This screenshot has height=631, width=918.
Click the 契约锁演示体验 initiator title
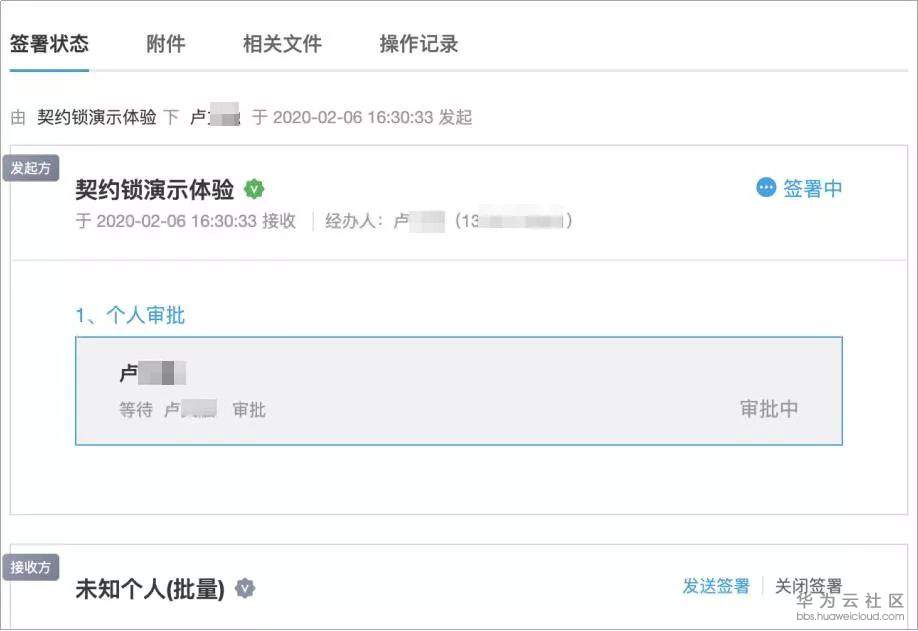point(155,190)
